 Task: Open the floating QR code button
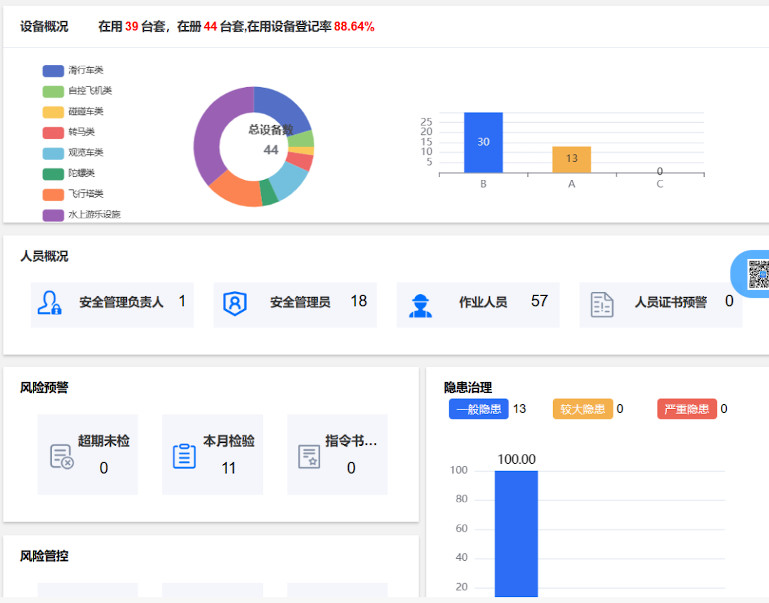pyautogui.click(x=750, y=274)
